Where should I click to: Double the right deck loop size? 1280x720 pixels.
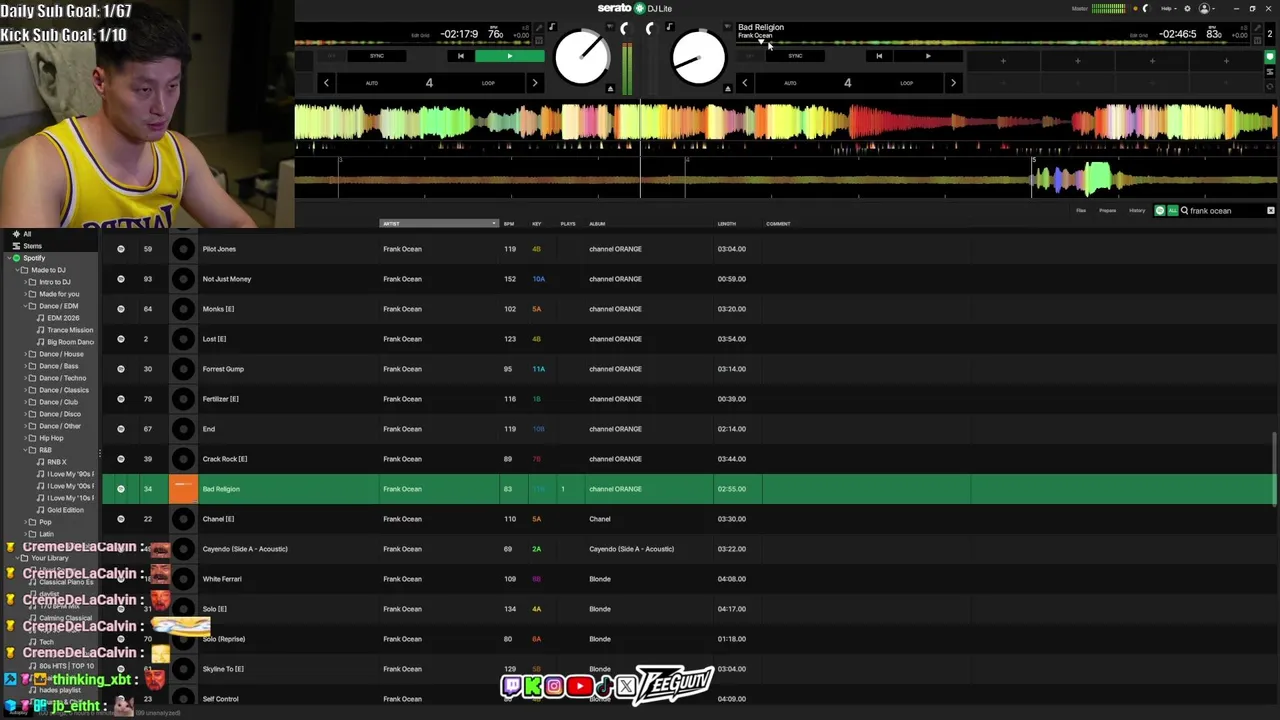tap(953, 83)
